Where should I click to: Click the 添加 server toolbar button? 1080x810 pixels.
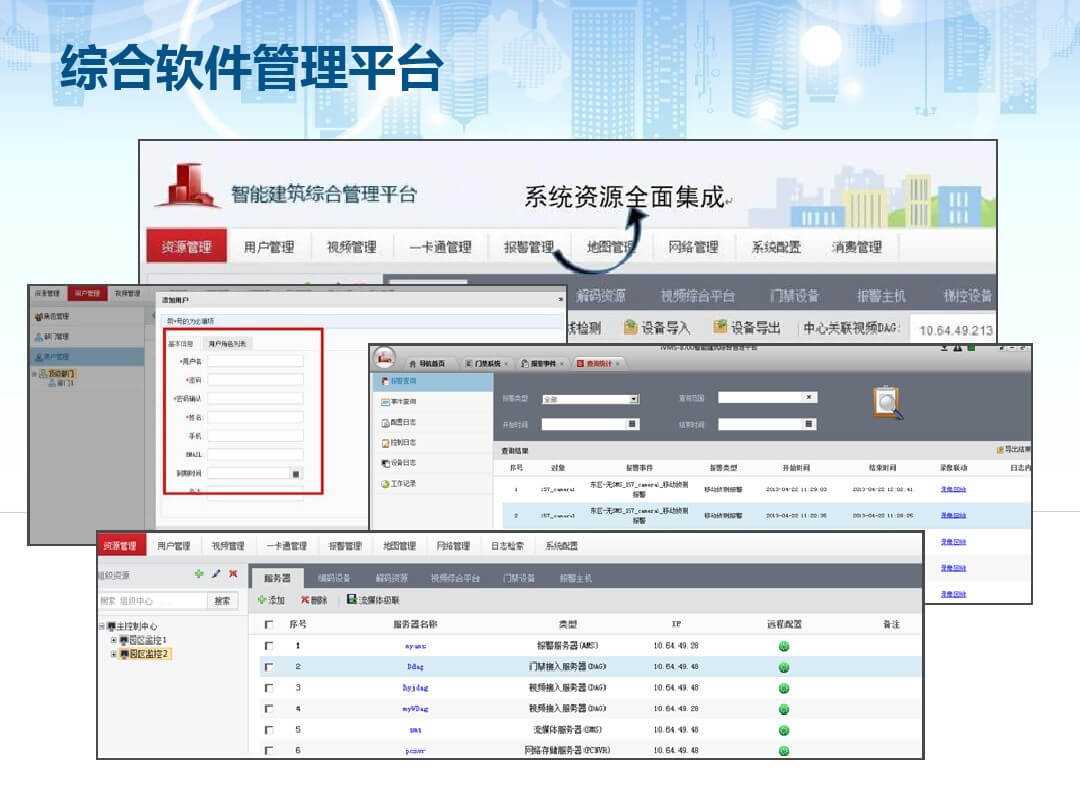pyautogui.click(x=271, y=600)
